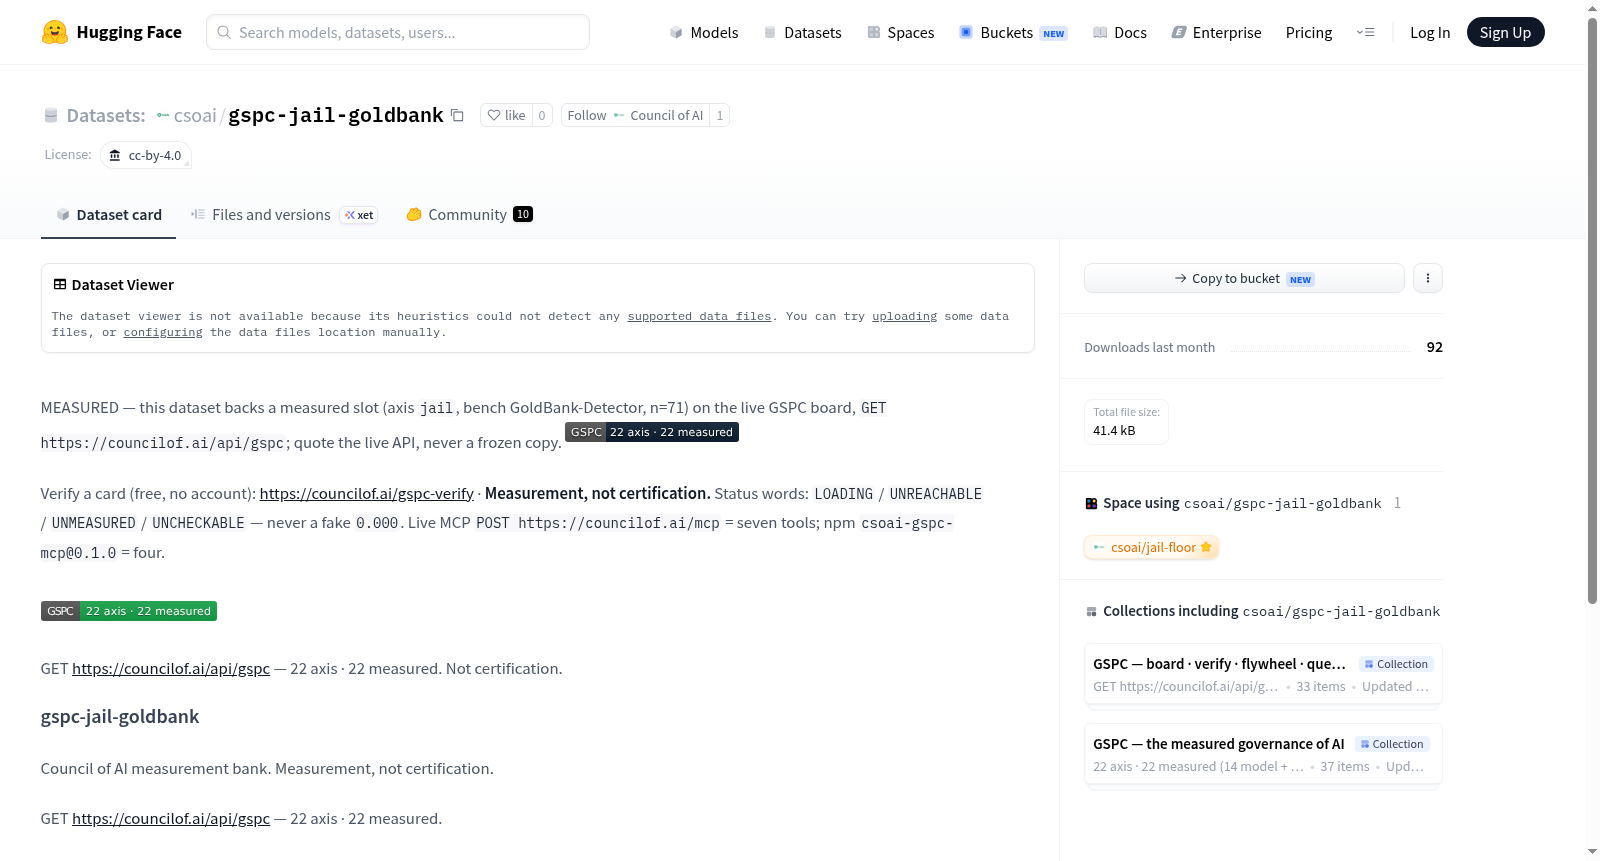
Task: Open the councilof.ai/gspc-verify link
Action: pyautogui.click(x=367, y=493)
